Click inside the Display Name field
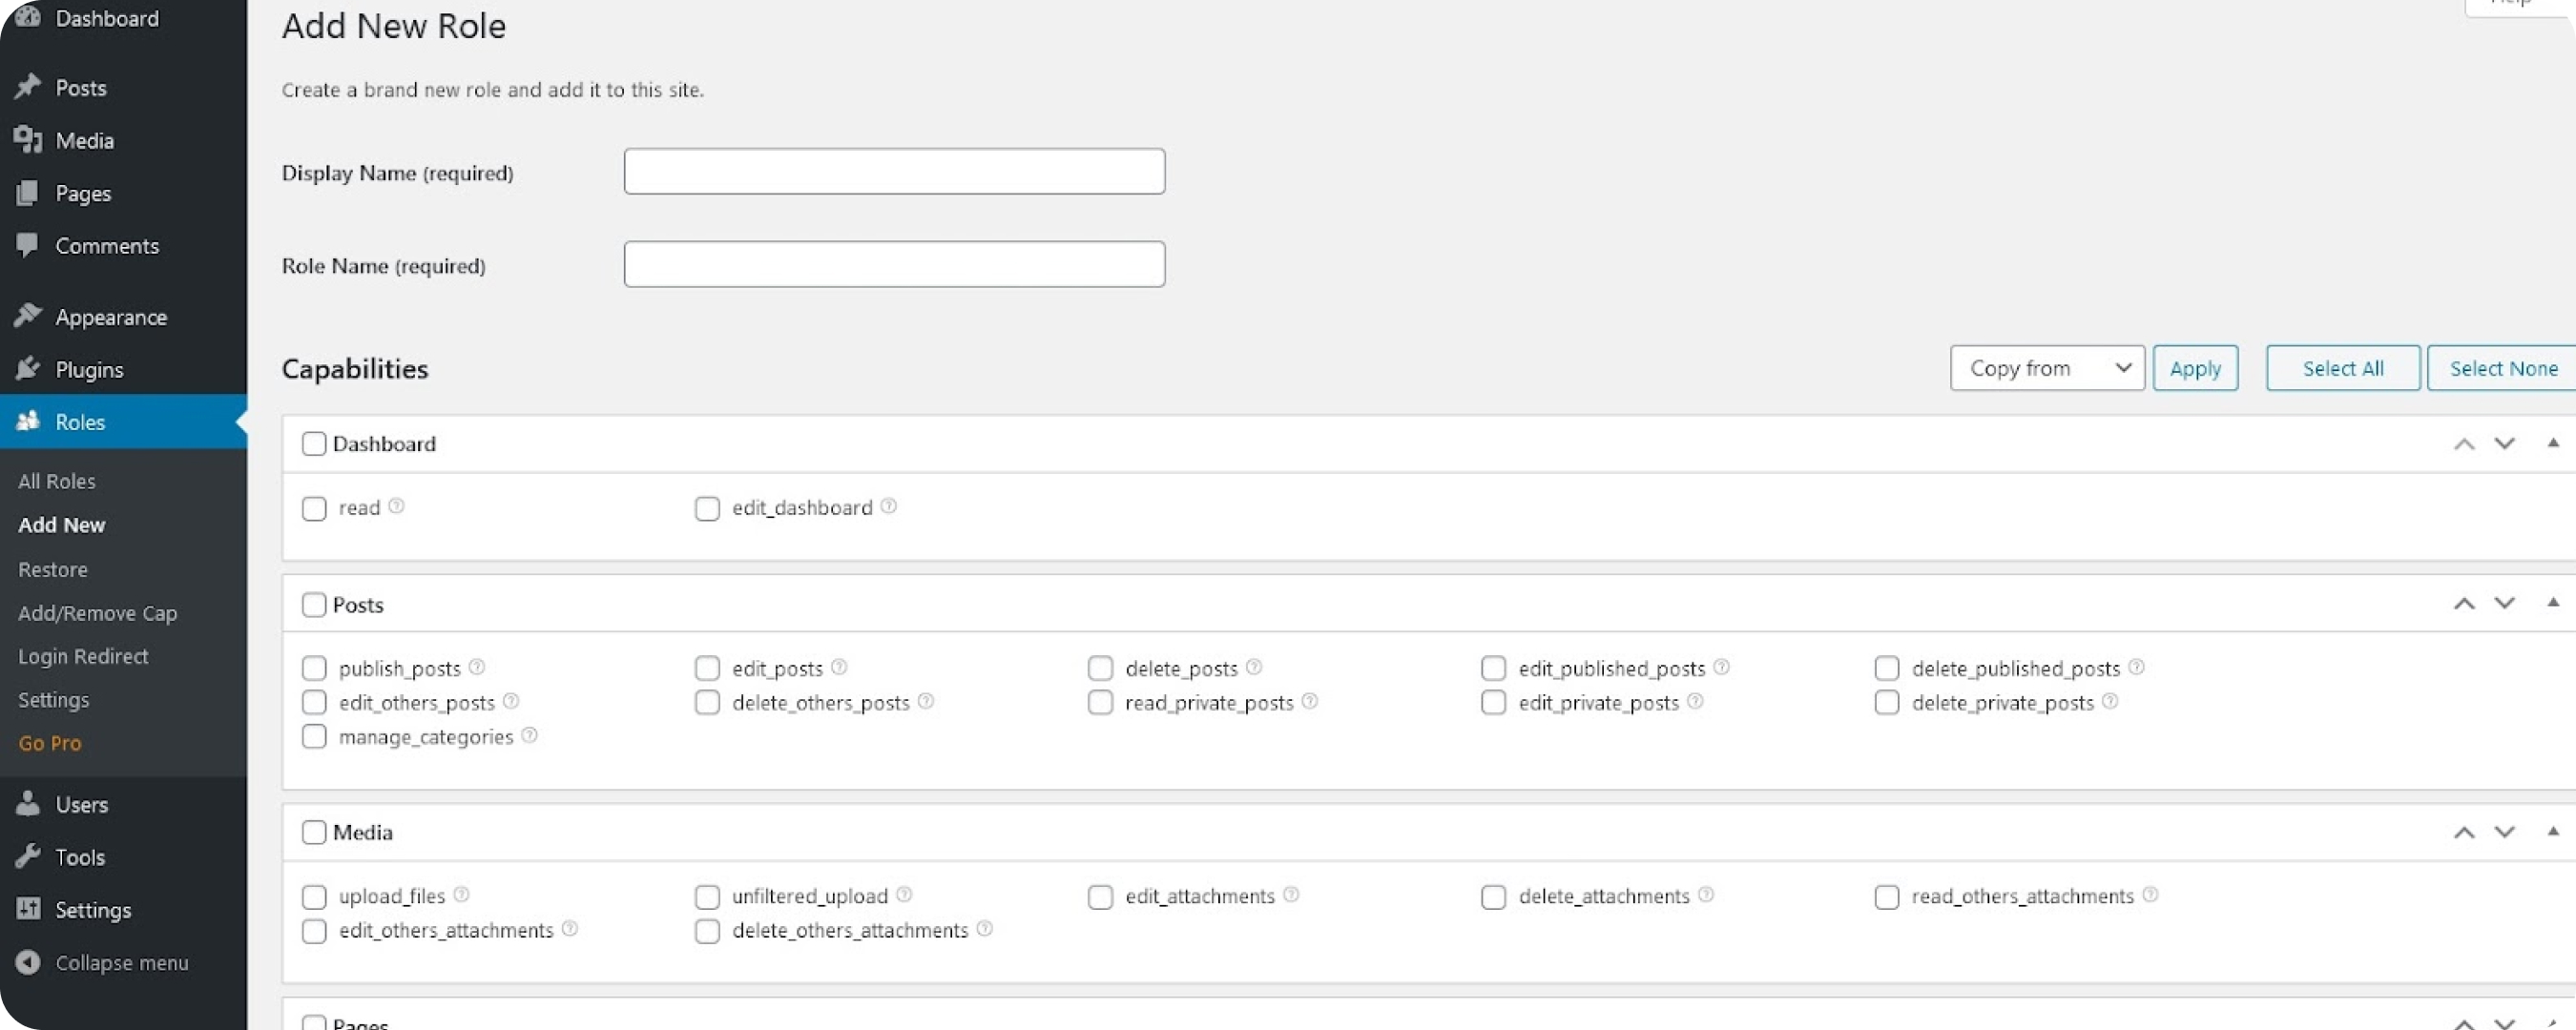This screenshot has width=2576, height=1030. pos(893,171)
